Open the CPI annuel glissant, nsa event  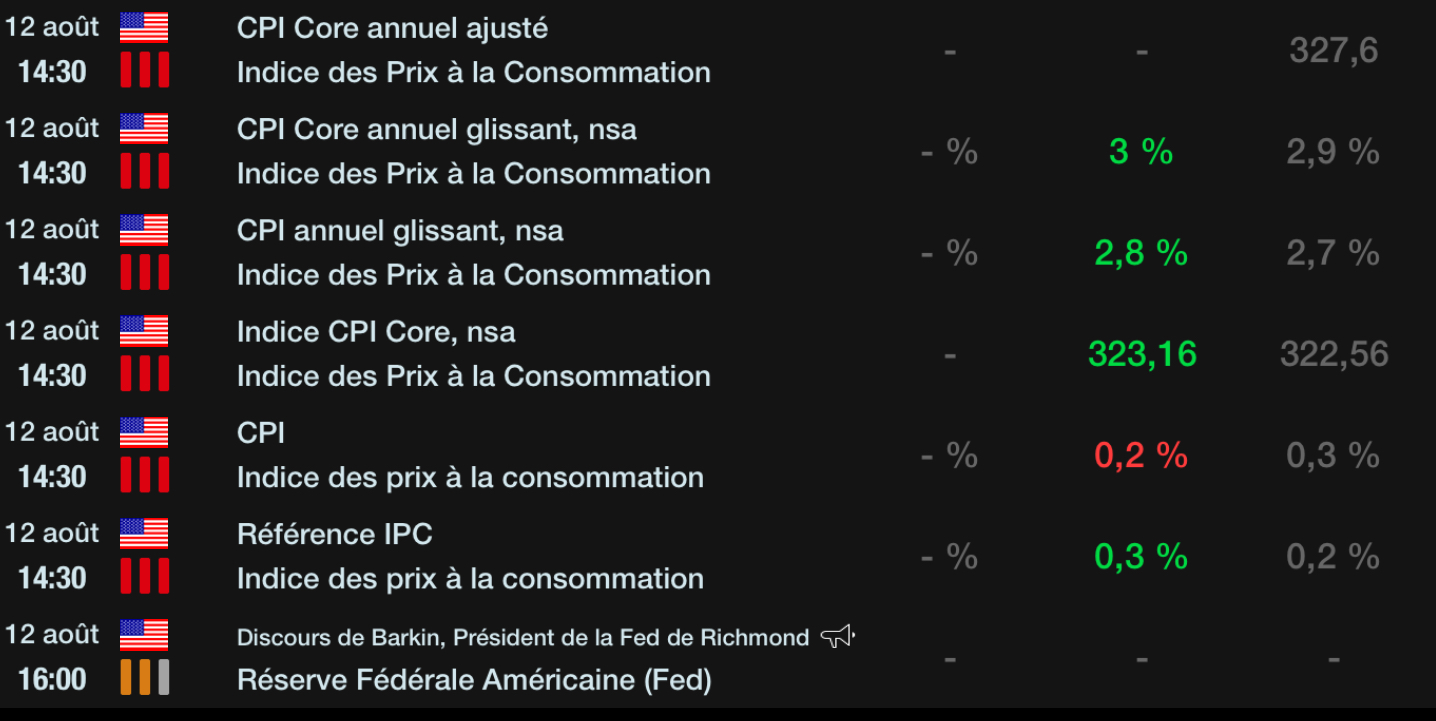(x=400, y=231)
